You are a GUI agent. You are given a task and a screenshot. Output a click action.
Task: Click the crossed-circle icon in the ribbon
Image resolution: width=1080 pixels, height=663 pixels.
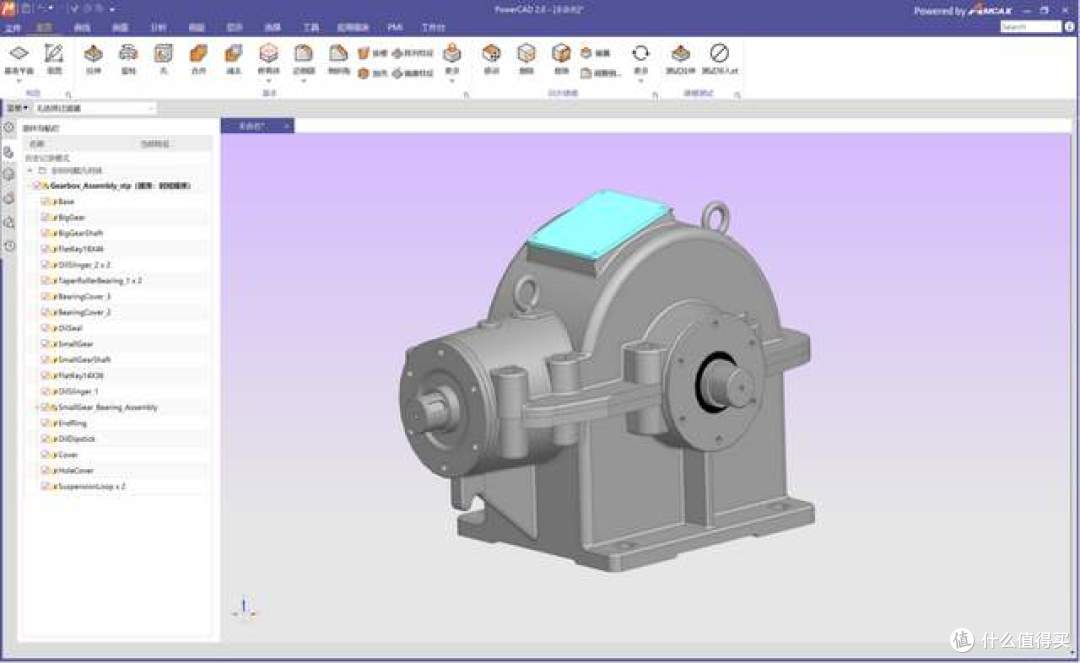(719, 53)
